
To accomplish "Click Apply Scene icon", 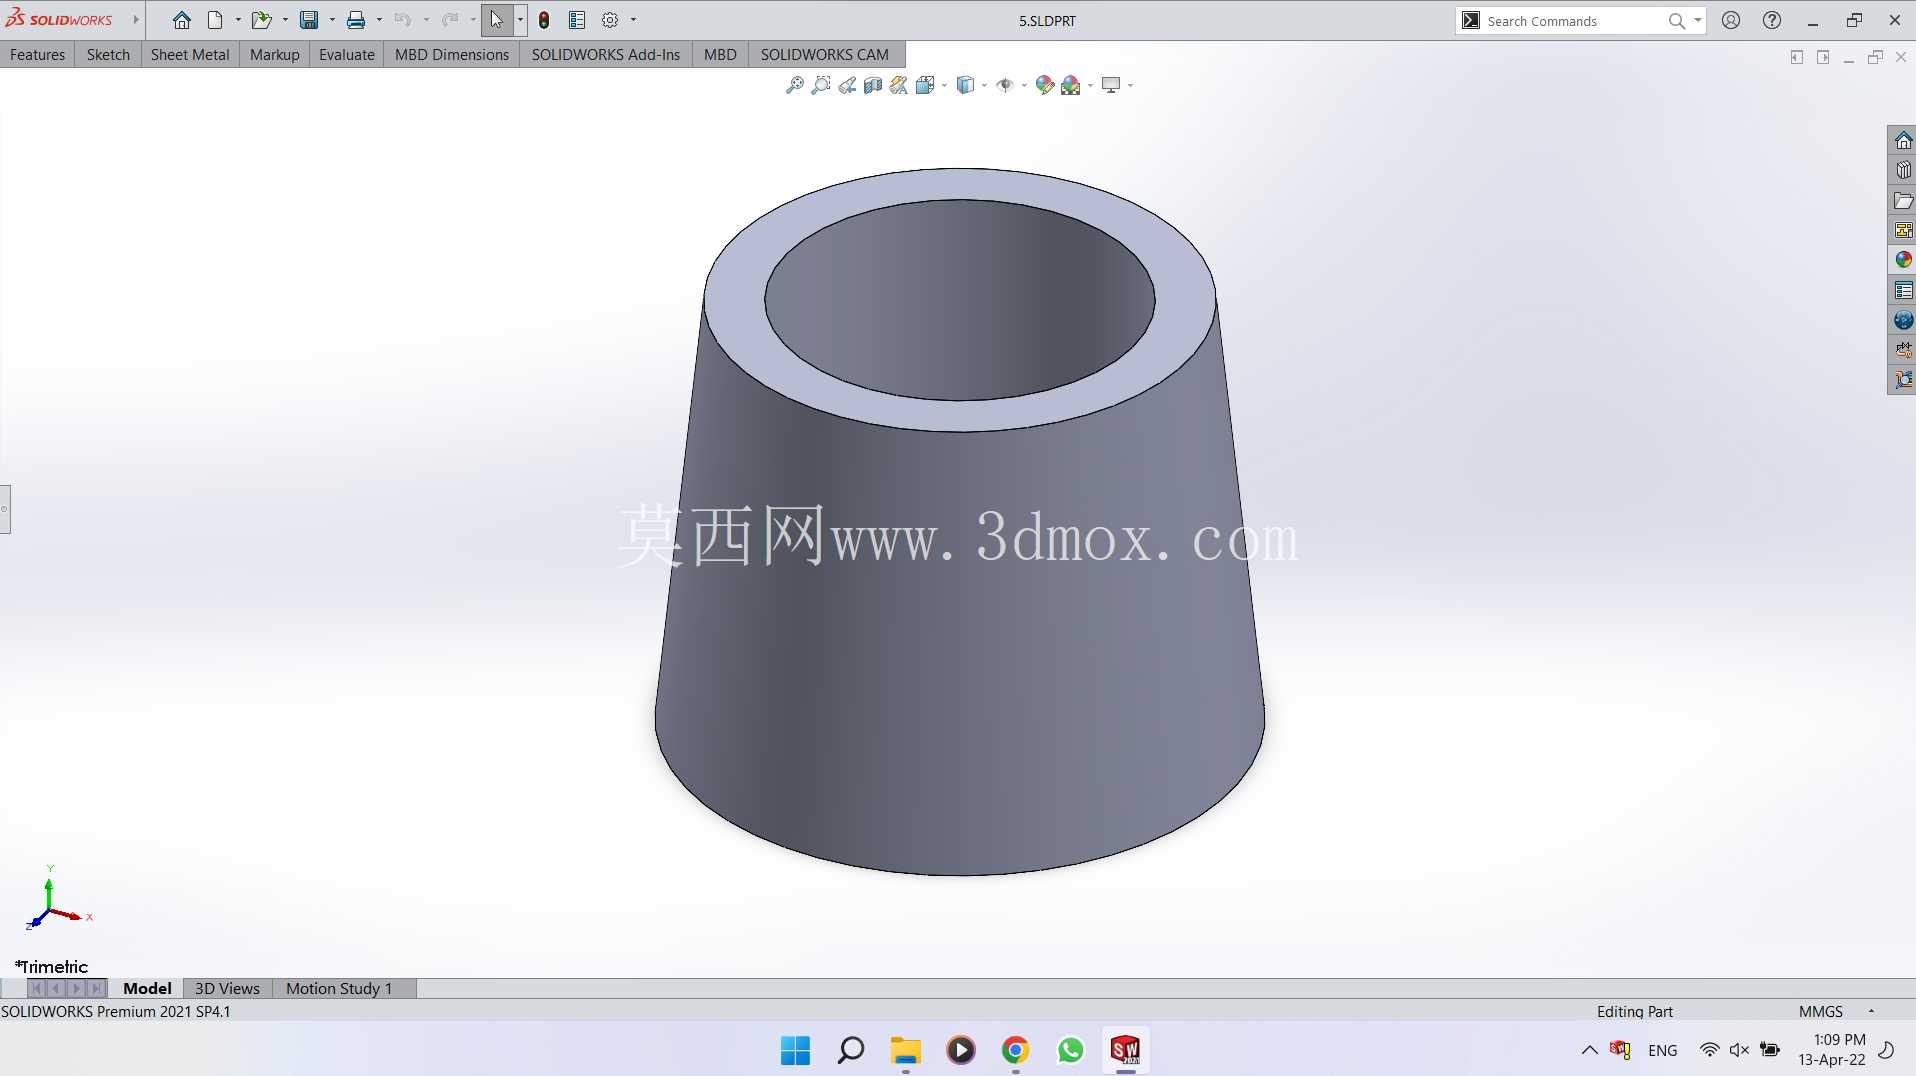I will point(1071,85).
